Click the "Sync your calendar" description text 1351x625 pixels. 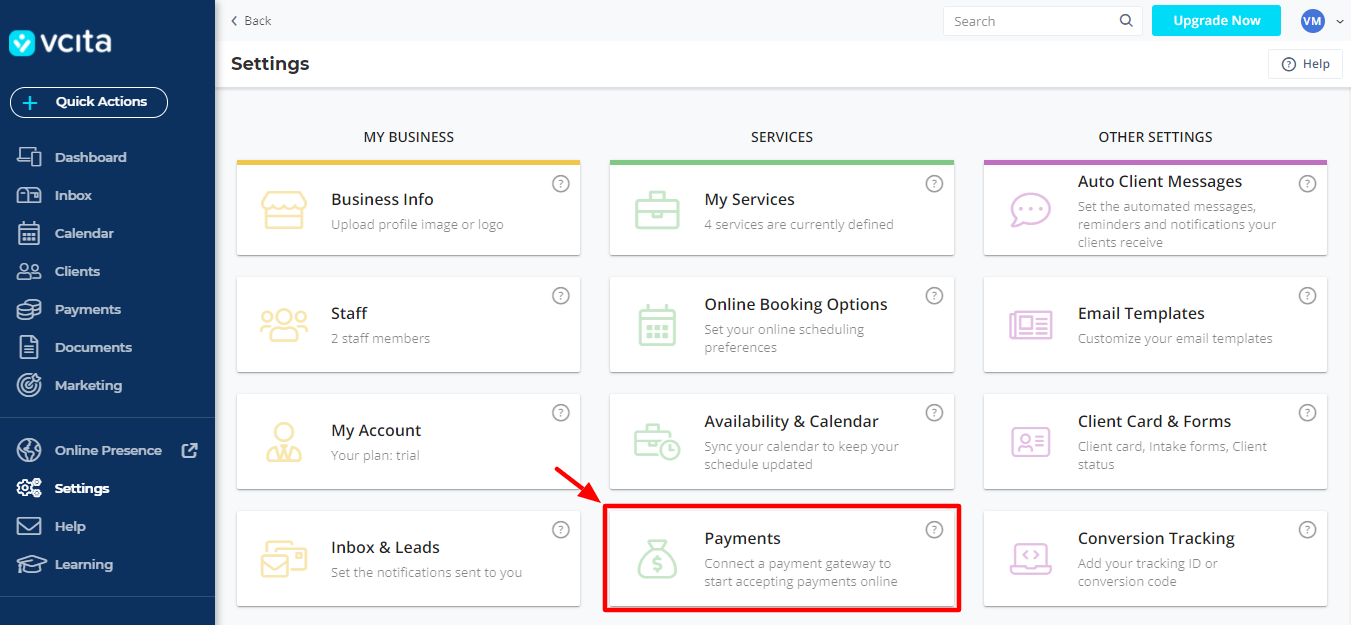coord(801,455)
